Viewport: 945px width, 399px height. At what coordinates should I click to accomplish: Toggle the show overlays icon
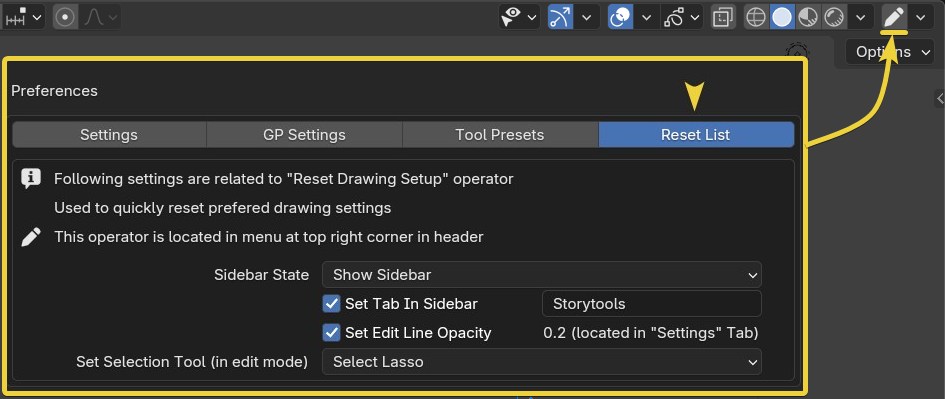click(621, 17)
